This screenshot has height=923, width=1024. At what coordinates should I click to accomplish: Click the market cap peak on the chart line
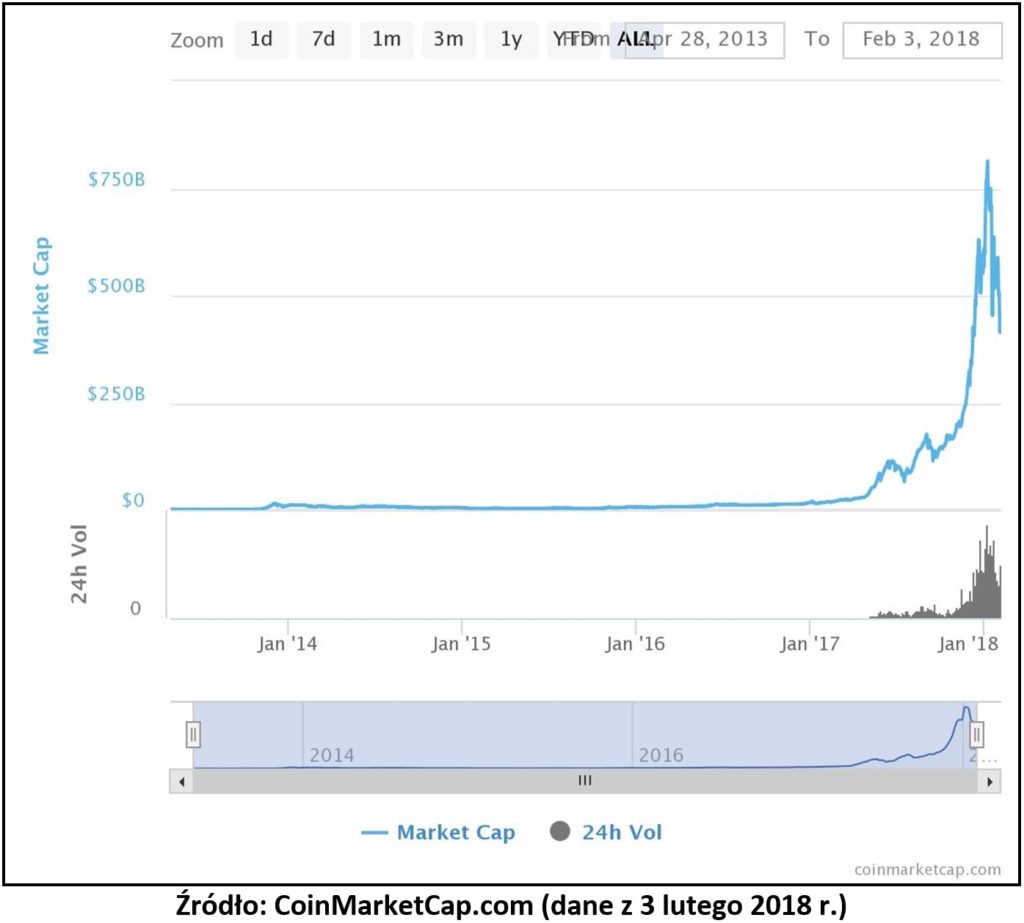tap(987, 161)
